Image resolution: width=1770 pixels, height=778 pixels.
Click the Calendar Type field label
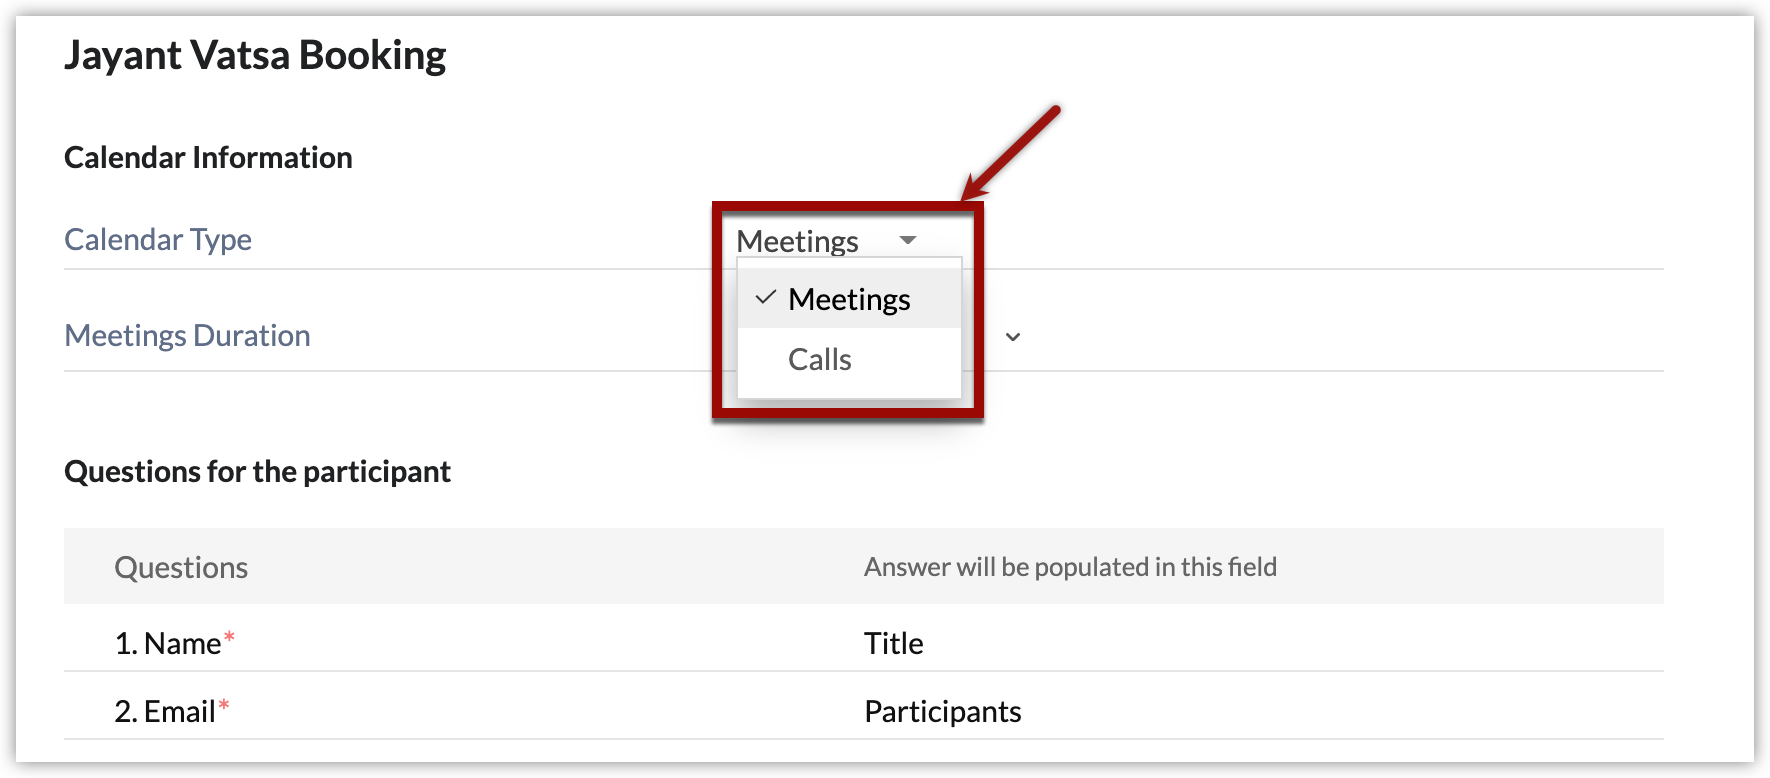pyautogui.click(x=158, y=240)
